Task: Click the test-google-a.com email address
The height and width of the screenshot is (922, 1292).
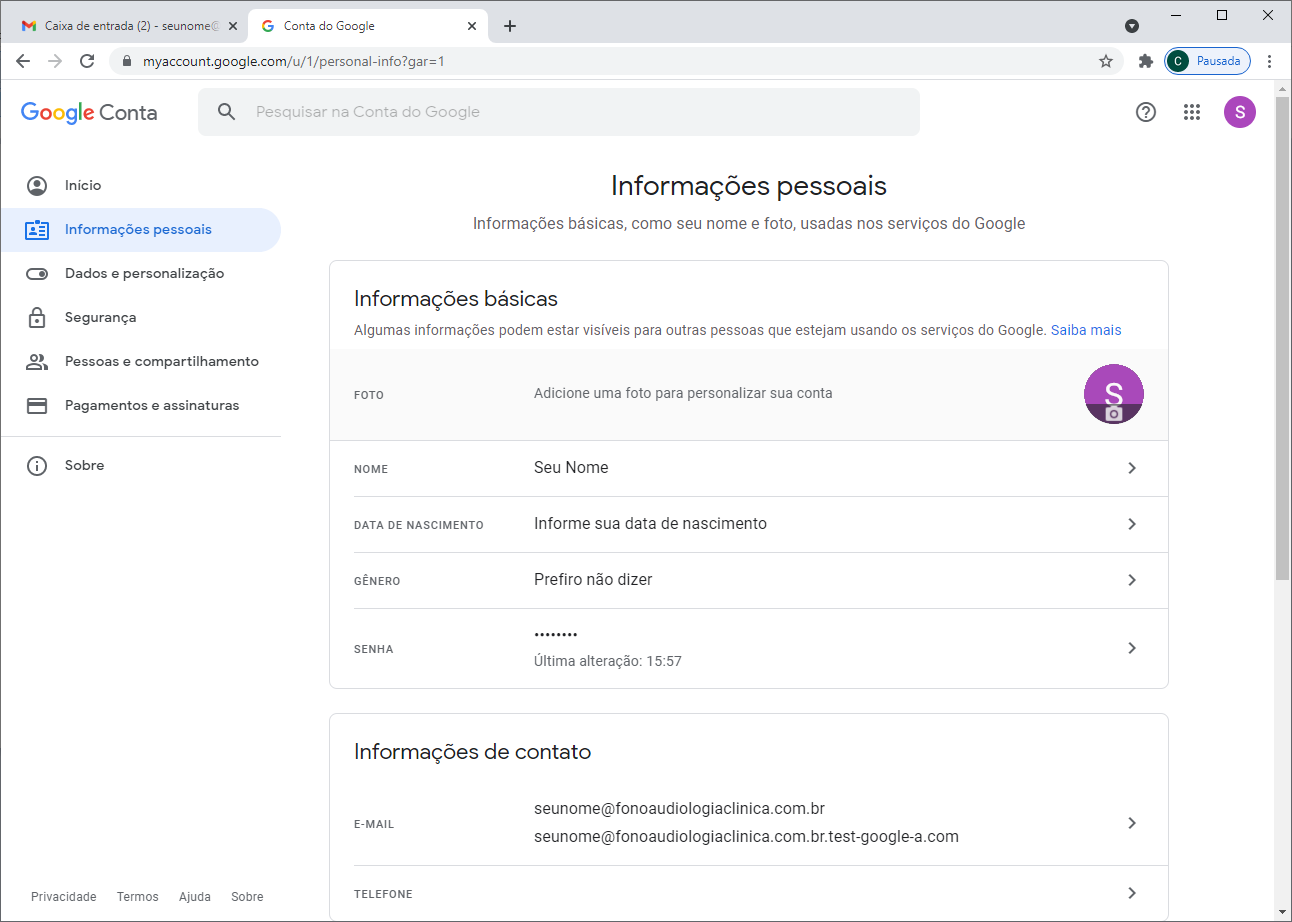Action: click(x=746, y=836)
